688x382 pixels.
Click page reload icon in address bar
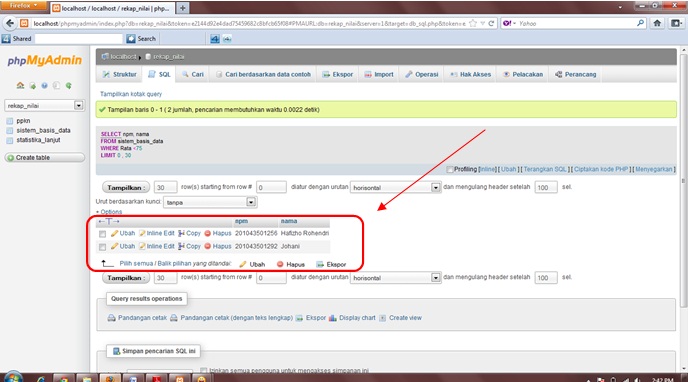[491, 23]
